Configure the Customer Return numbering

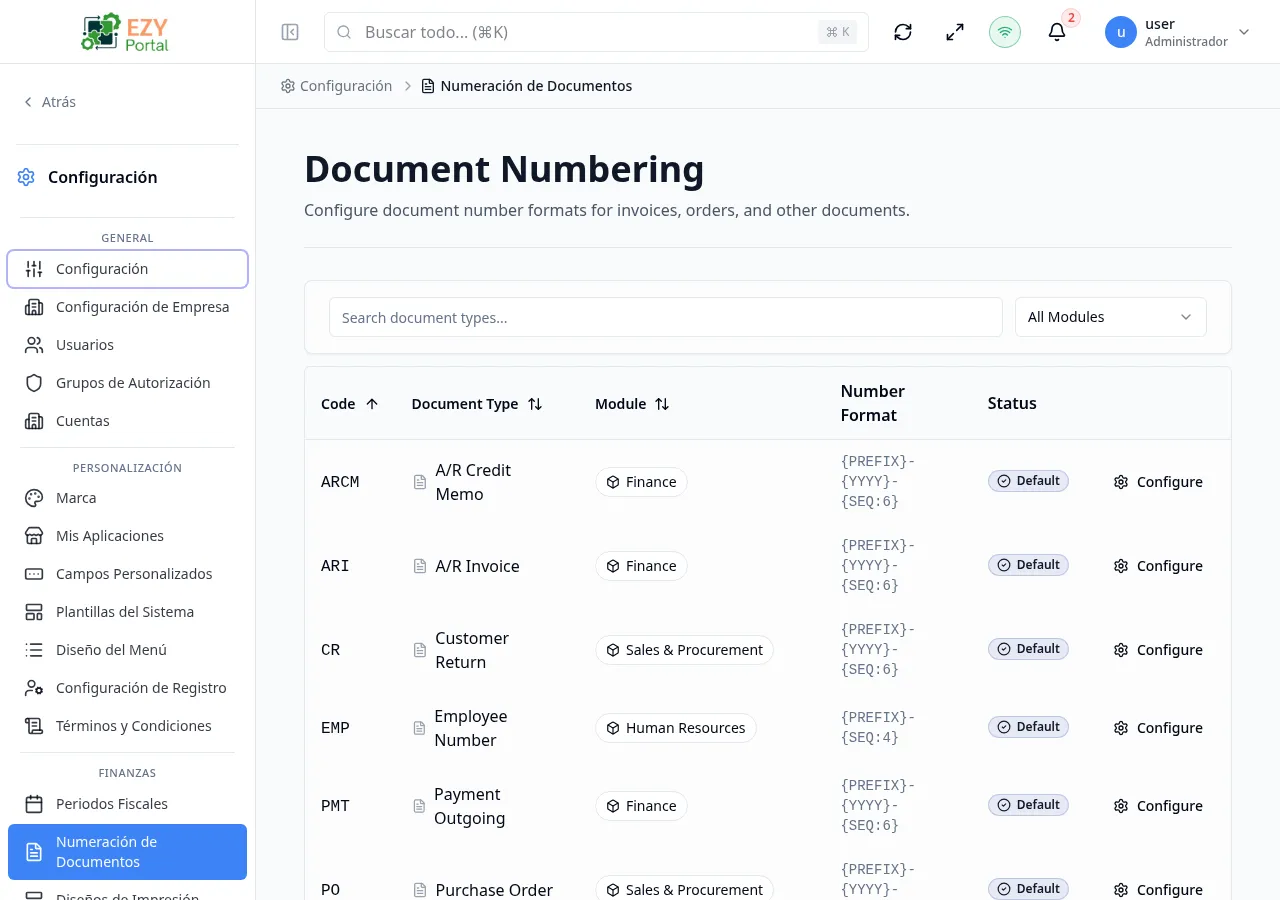click(x=1158, y=650)
